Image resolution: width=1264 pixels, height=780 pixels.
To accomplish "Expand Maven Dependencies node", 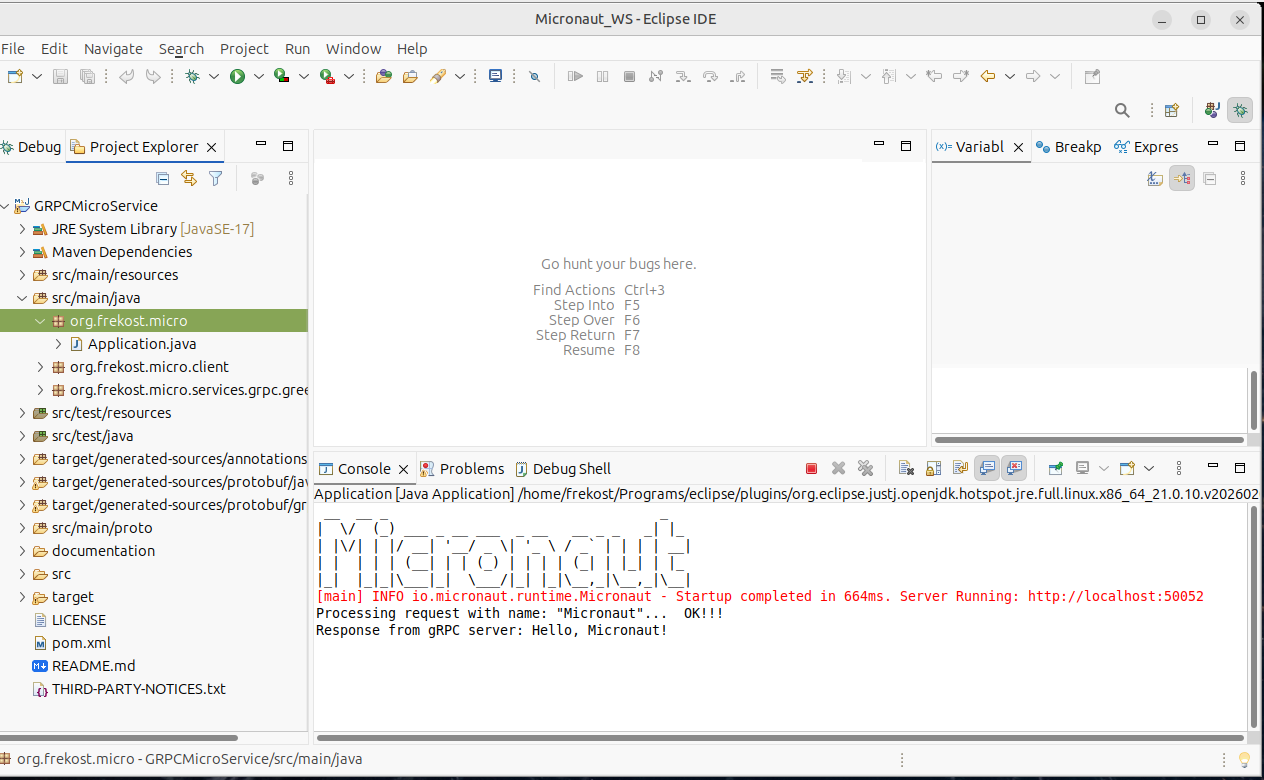I will (x=22, y=252).
